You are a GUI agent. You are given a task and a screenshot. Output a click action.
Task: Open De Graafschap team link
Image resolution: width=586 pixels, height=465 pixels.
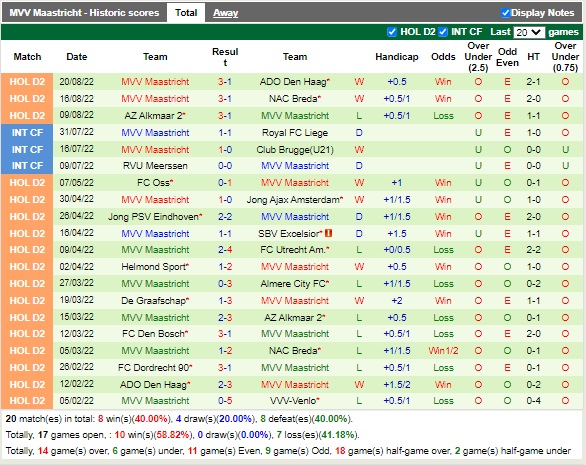coord(153,301)
